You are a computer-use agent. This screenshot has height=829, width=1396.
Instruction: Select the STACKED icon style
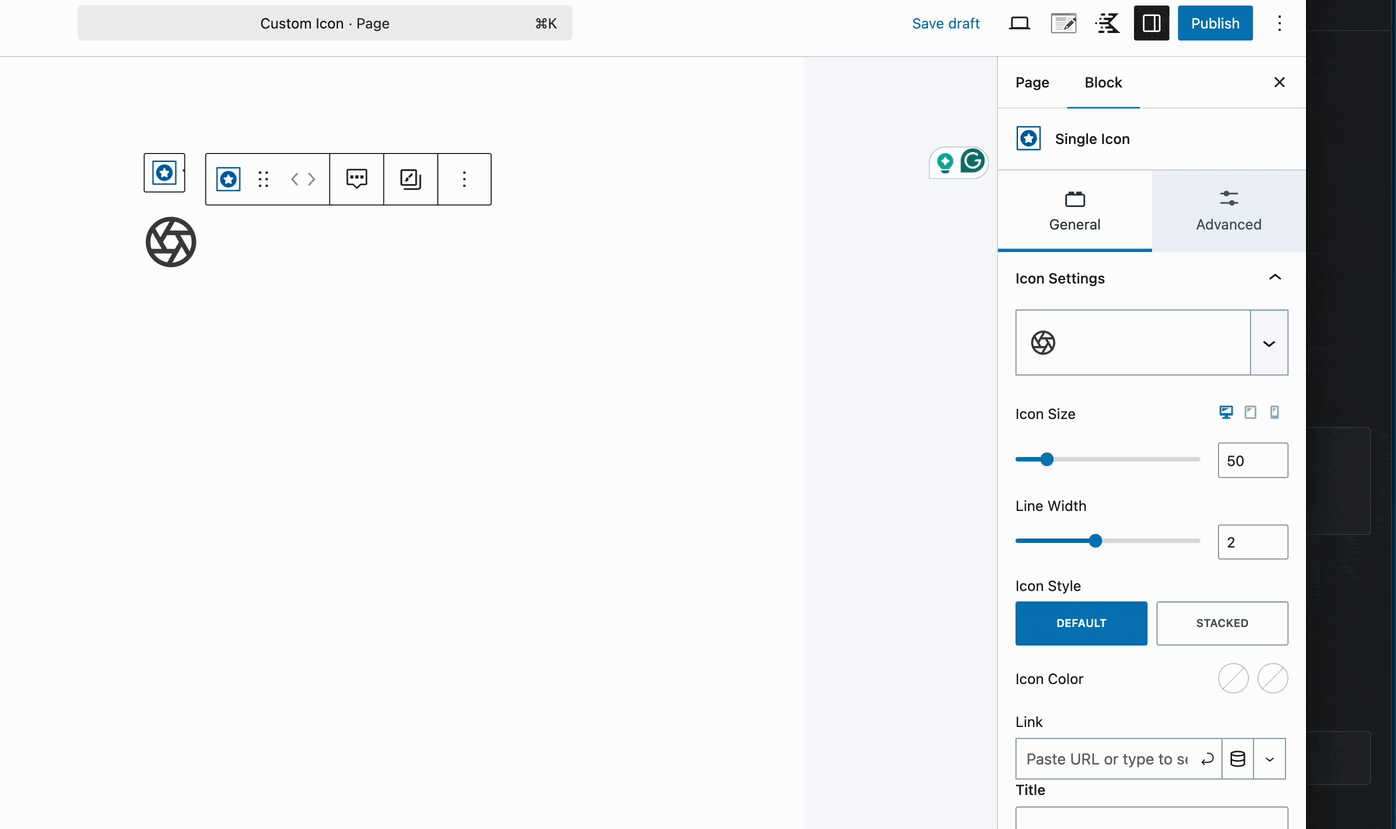[x=1221, y=623]
